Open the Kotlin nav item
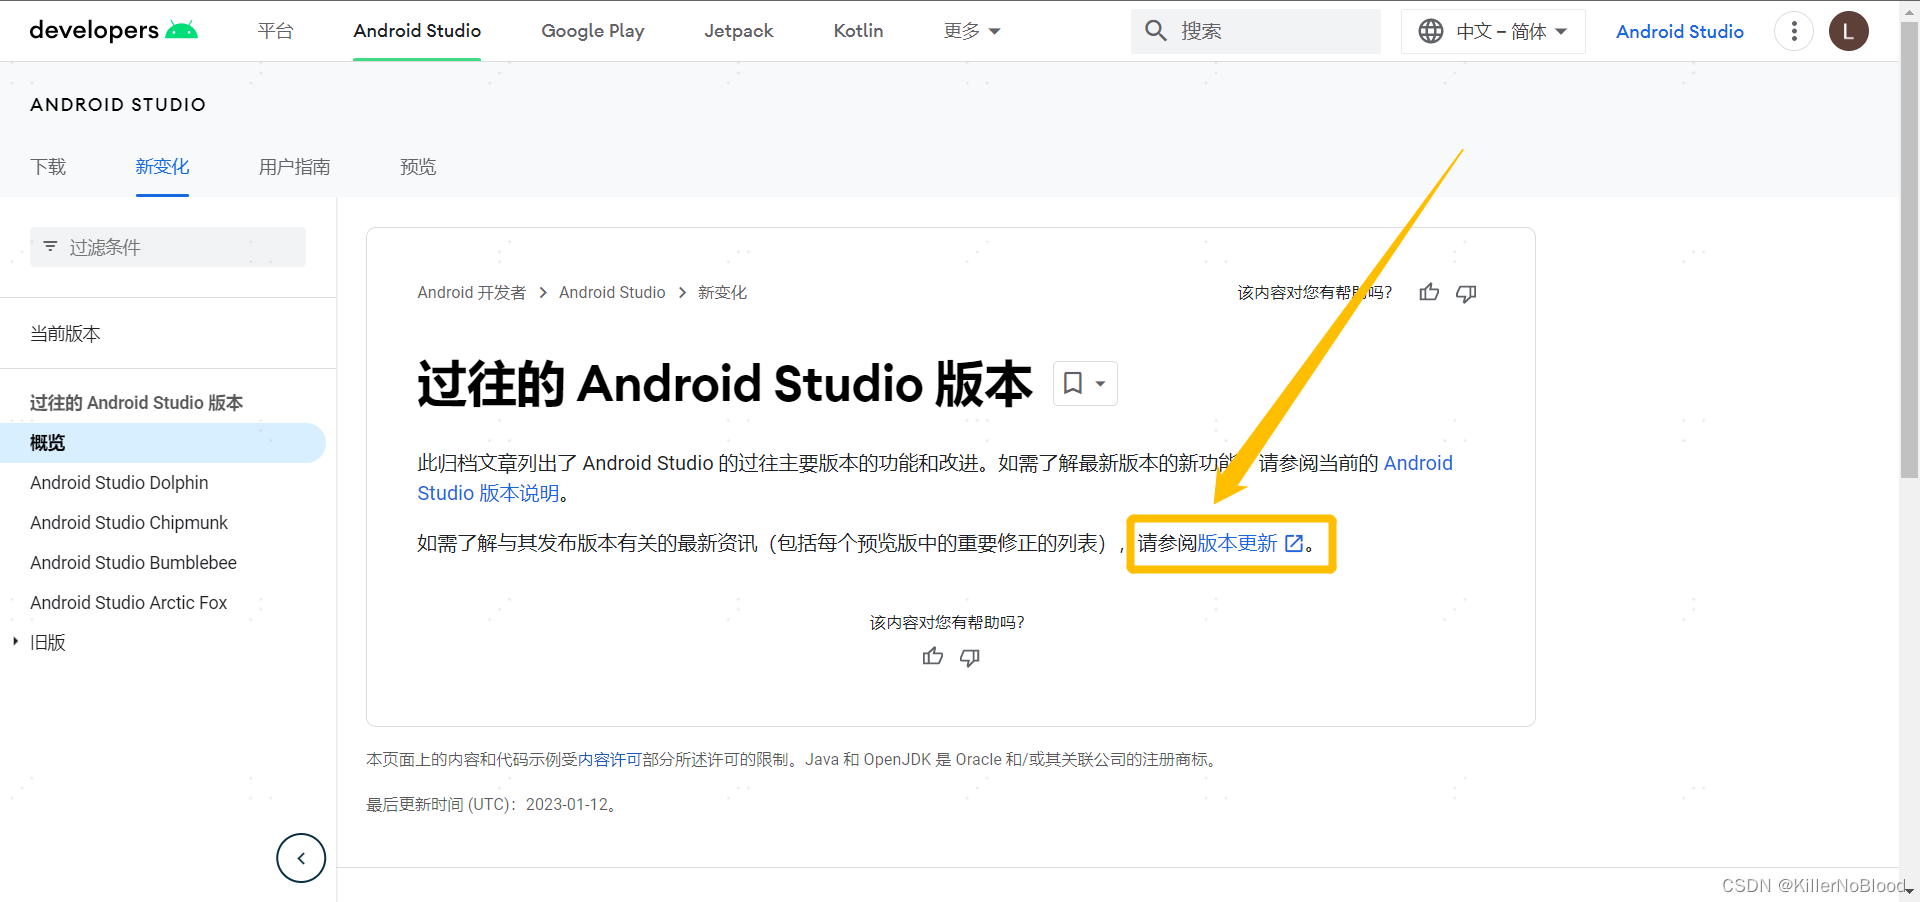1920x902 pixels. click(858, 31)
